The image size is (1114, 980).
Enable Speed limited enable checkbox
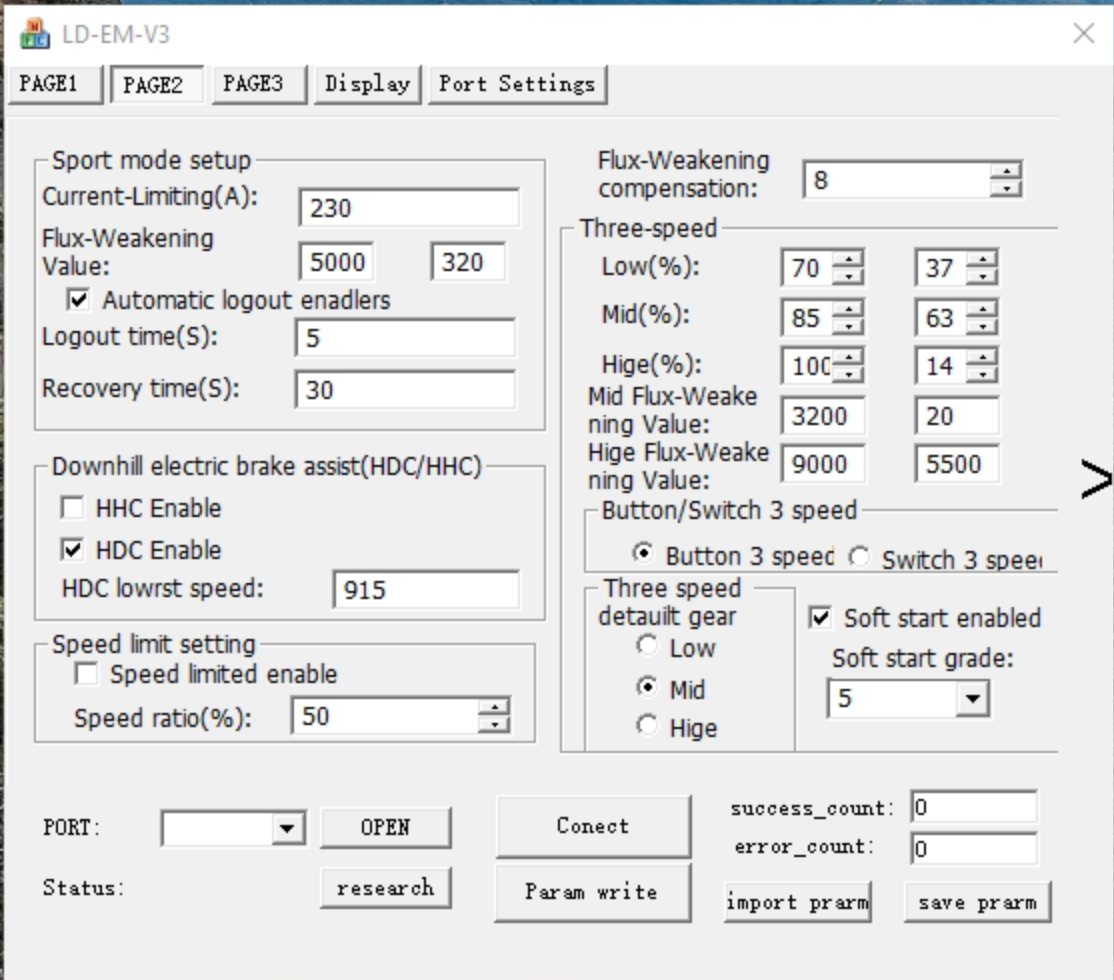[x=88, y=674]
